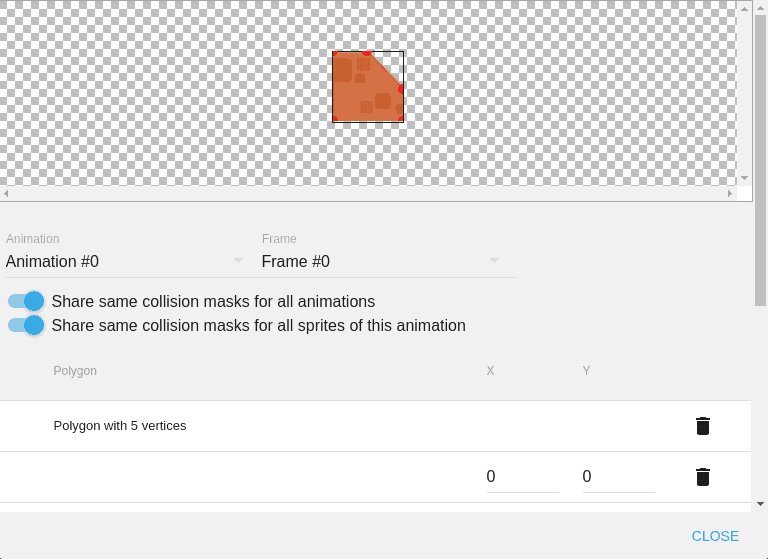The height and width of the screenshot is (559, 768).
Task: Click the preview's scroll up arrow
Action: 744,9
